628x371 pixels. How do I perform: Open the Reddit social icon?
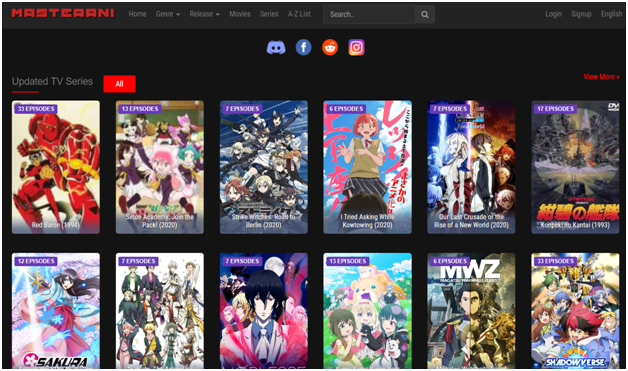(330, 48)
